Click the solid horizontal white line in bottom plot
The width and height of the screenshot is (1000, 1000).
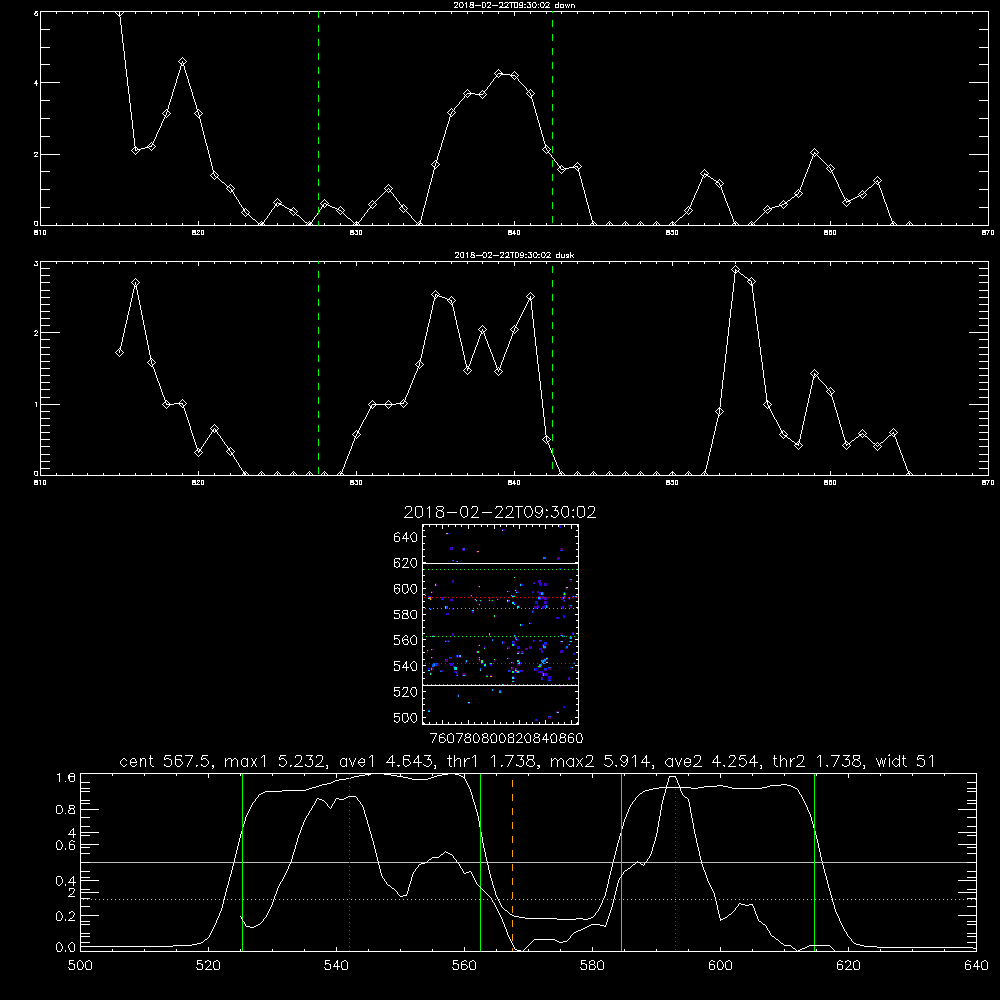[528, 862]
